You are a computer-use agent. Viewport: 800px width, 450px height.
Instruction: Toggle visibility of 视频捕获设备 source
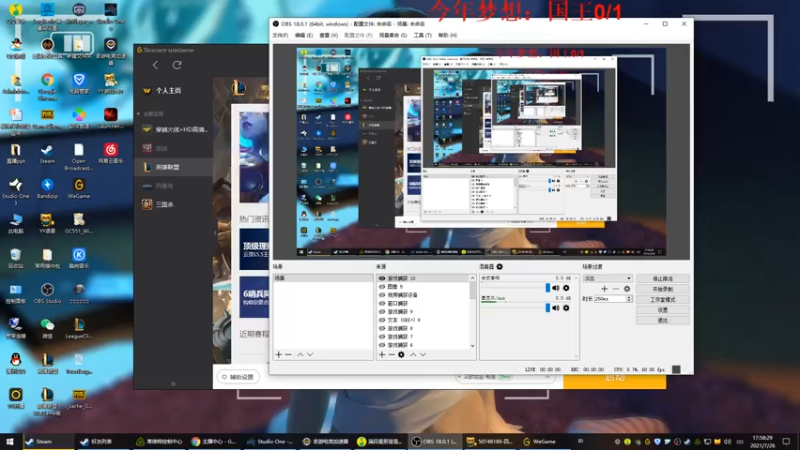click(382, 295)
